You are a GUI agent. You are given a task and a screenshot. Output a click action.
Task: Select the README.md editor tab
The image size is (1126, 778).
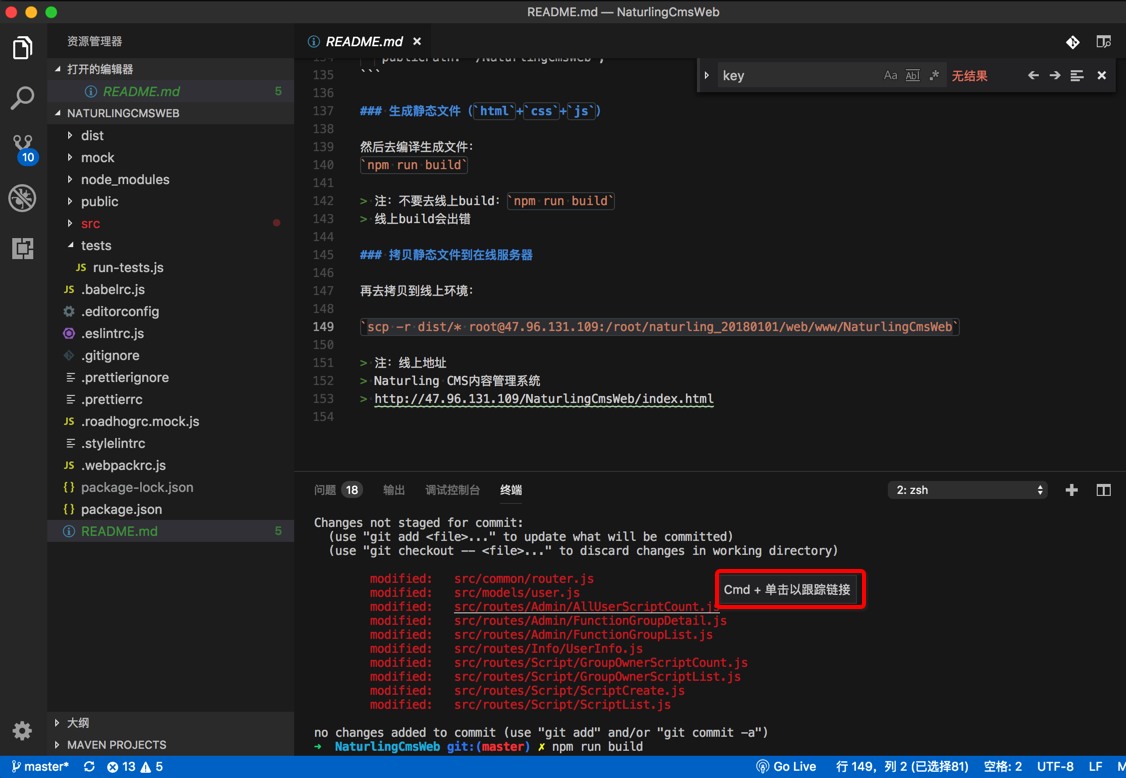[363, 42]
